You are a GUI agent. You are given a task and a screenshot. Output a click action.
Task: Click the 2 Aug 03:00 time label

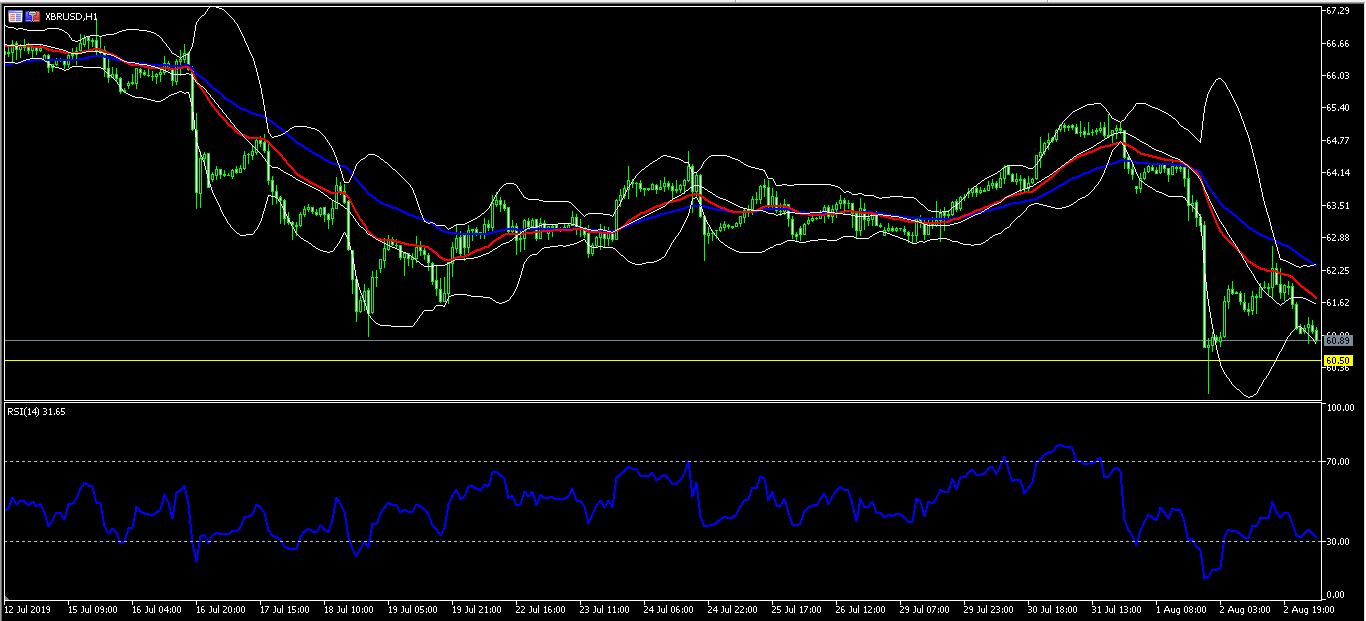(1244, 608)
